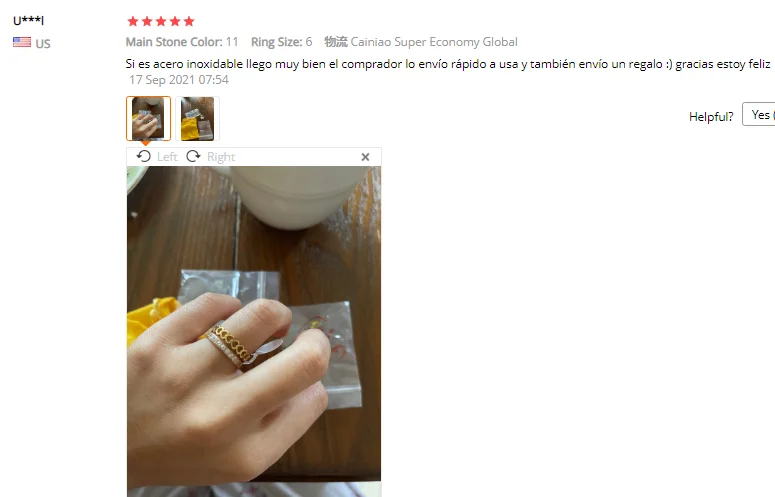Click the US country label
This screenshot has height=497, width=775.
point(43,43)
